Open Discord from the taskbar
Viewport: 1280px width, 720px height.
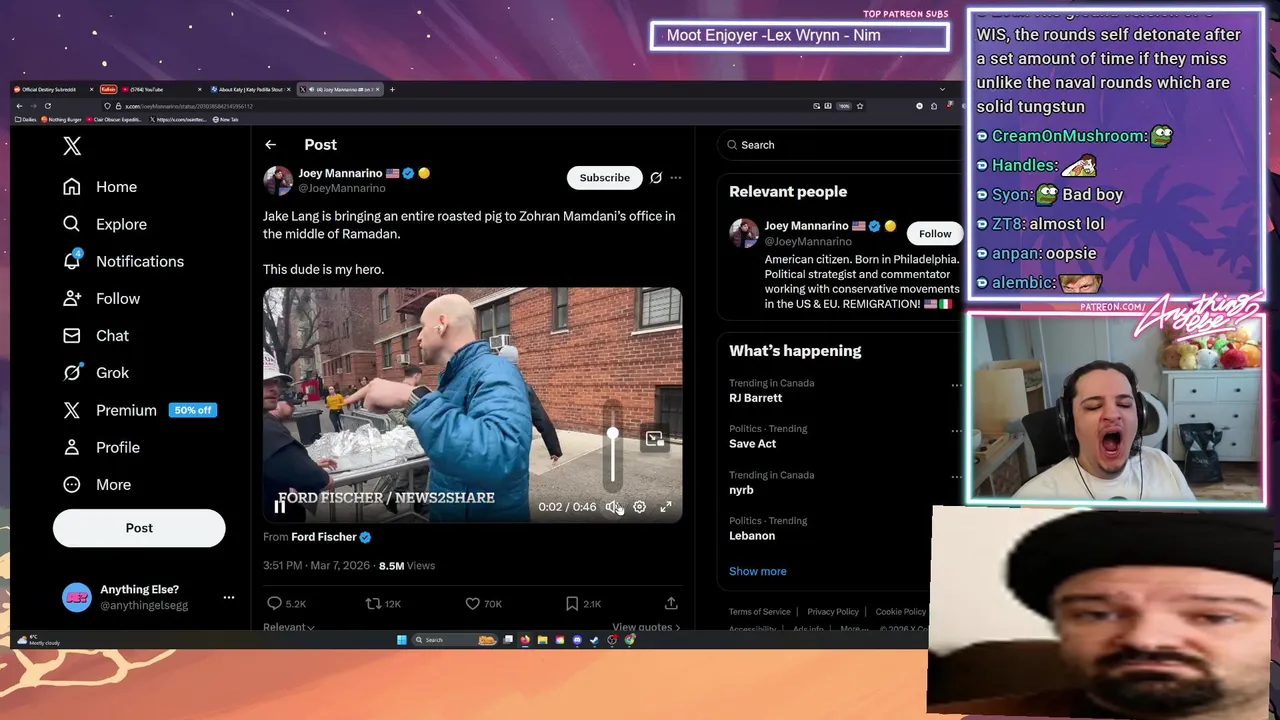coord(577,640)
